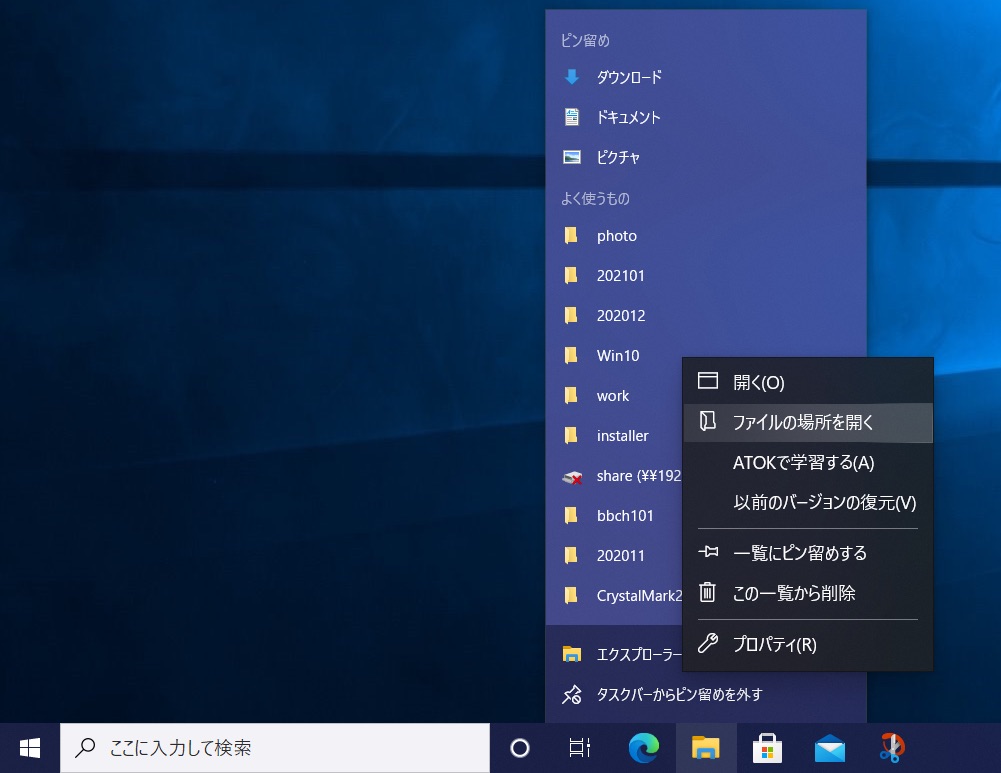Click the pin icon in context menu
The height and width of the screenshot is (773, 1001).
click(x=708, y=552)
